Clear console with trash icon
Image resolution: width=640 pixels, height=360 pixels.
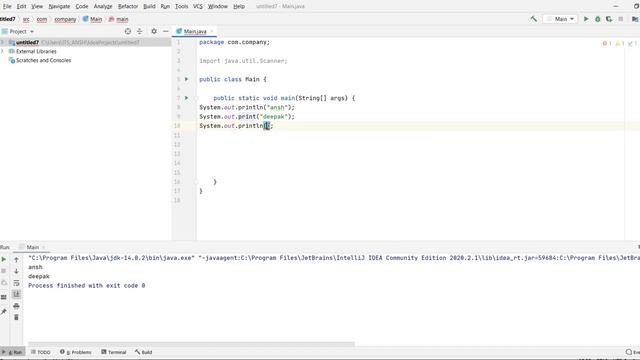[16, 317]
